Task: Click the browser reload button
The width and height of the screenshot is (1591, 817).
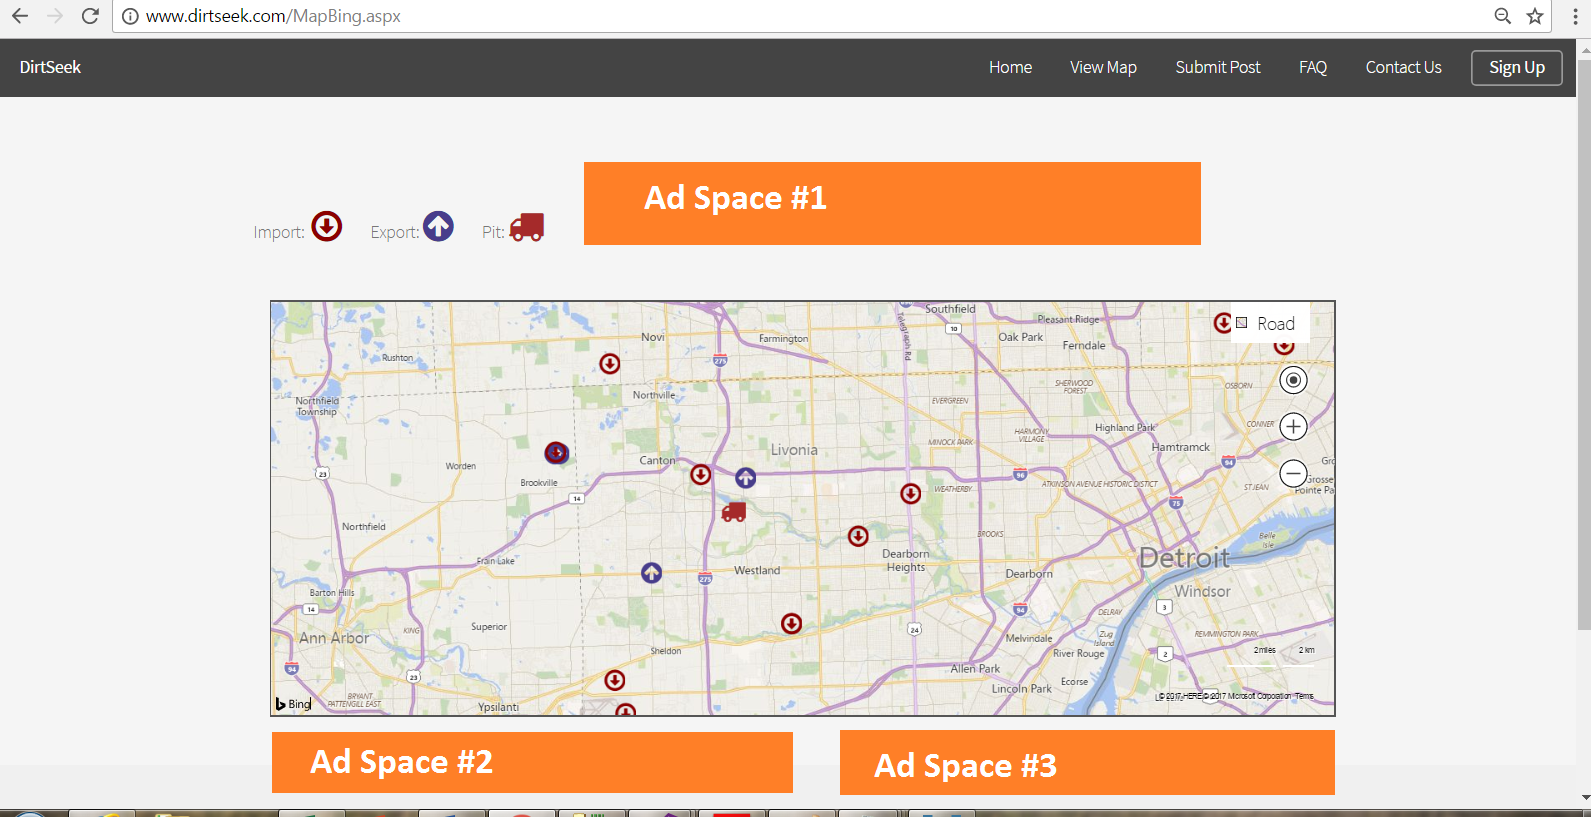Action: click(90, 16)
